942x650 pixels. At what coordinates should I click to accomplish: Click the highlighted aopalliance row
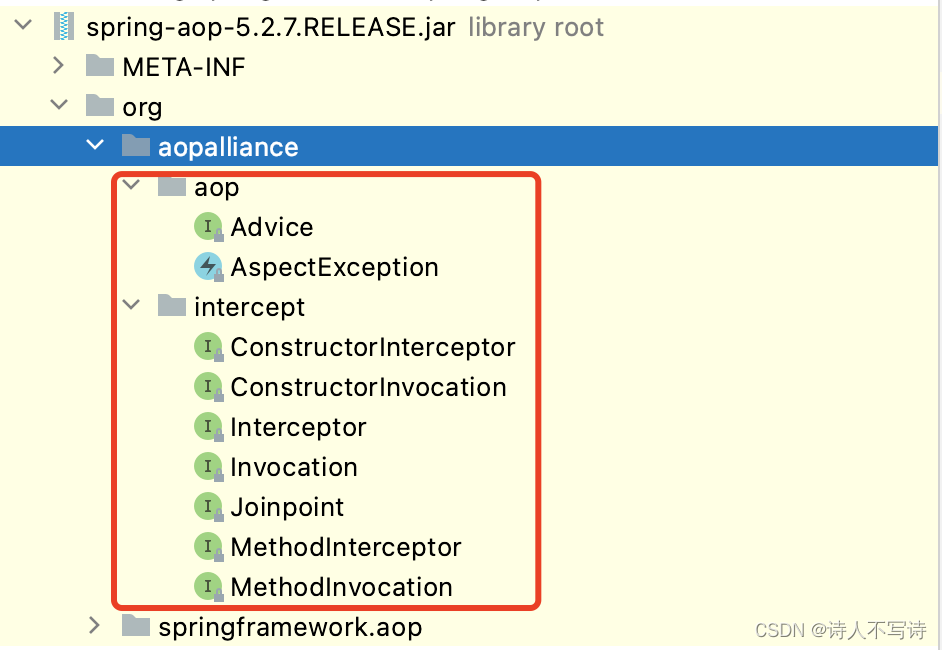tap(229, 146)
